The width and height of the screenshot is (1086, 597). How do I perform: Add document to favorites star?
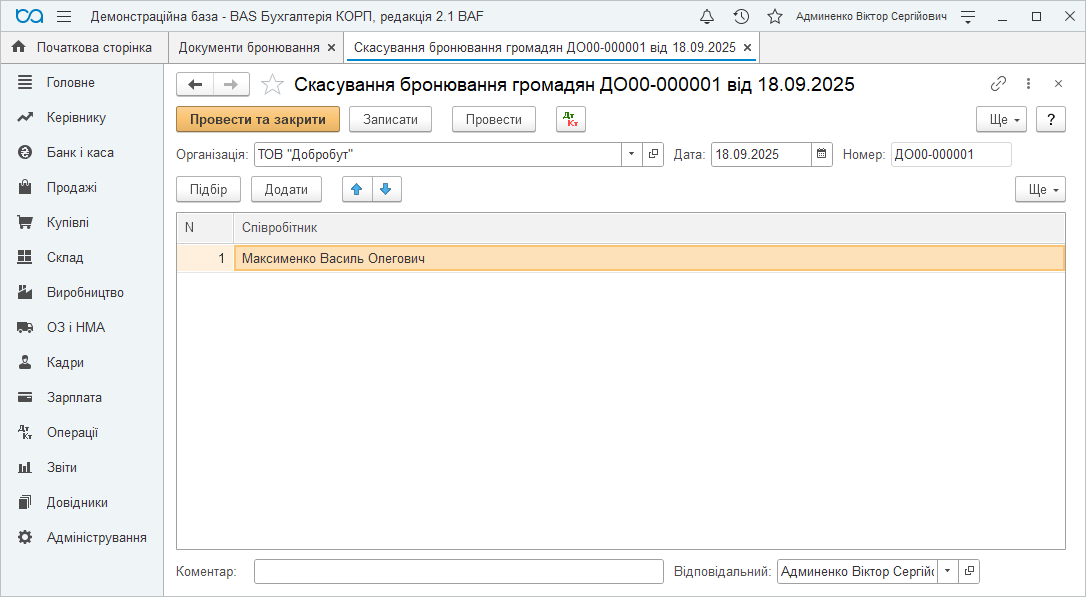[x=271, y=85]
